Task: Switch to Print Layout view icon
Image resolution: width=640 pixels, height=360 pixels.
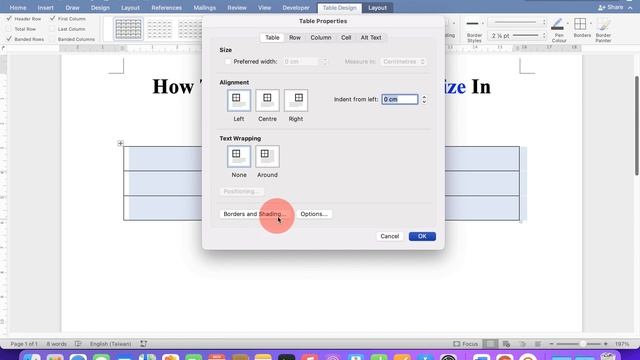Action: (x=490, y=344)
